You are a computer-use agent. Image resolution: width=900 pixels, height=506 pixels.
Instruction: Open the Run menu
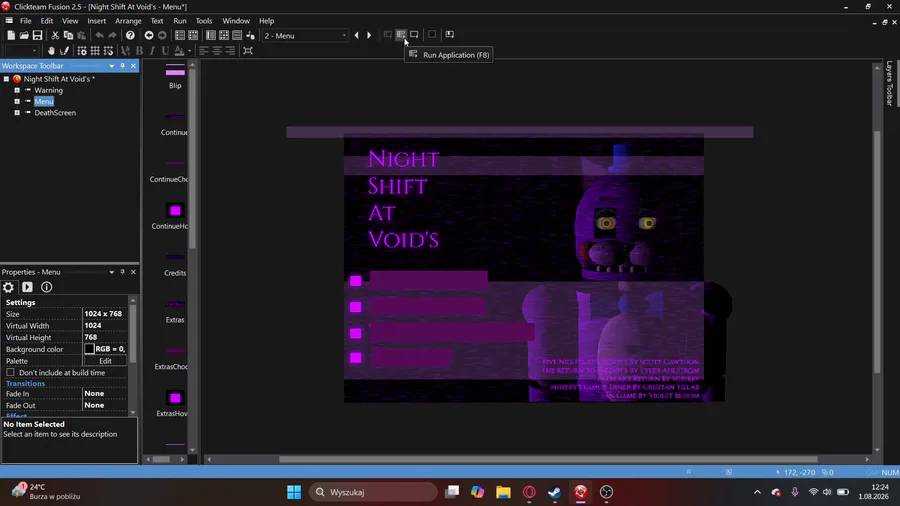click(180, 21)
